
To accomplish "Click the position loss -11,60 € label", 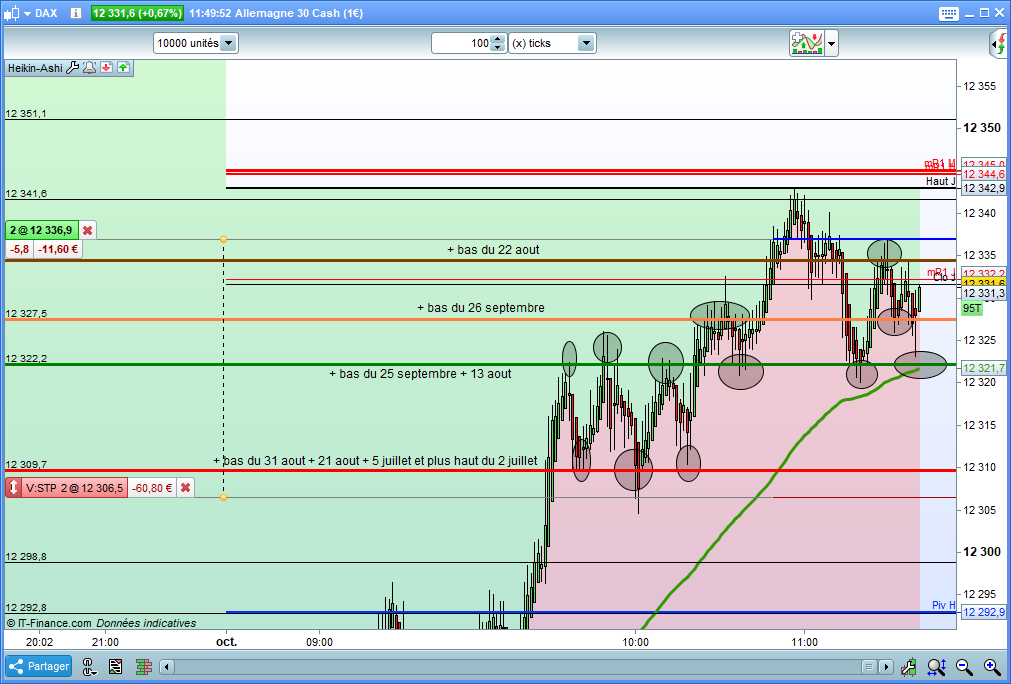I will [x=58, y=249].
